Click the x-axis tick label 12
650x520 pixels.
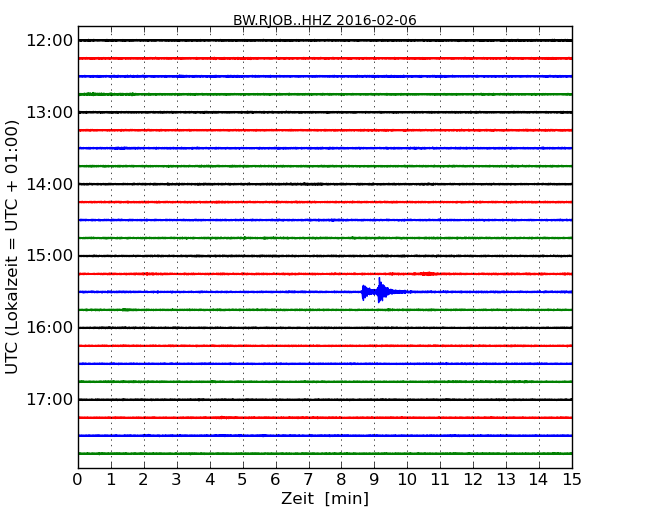coord(473,479)
